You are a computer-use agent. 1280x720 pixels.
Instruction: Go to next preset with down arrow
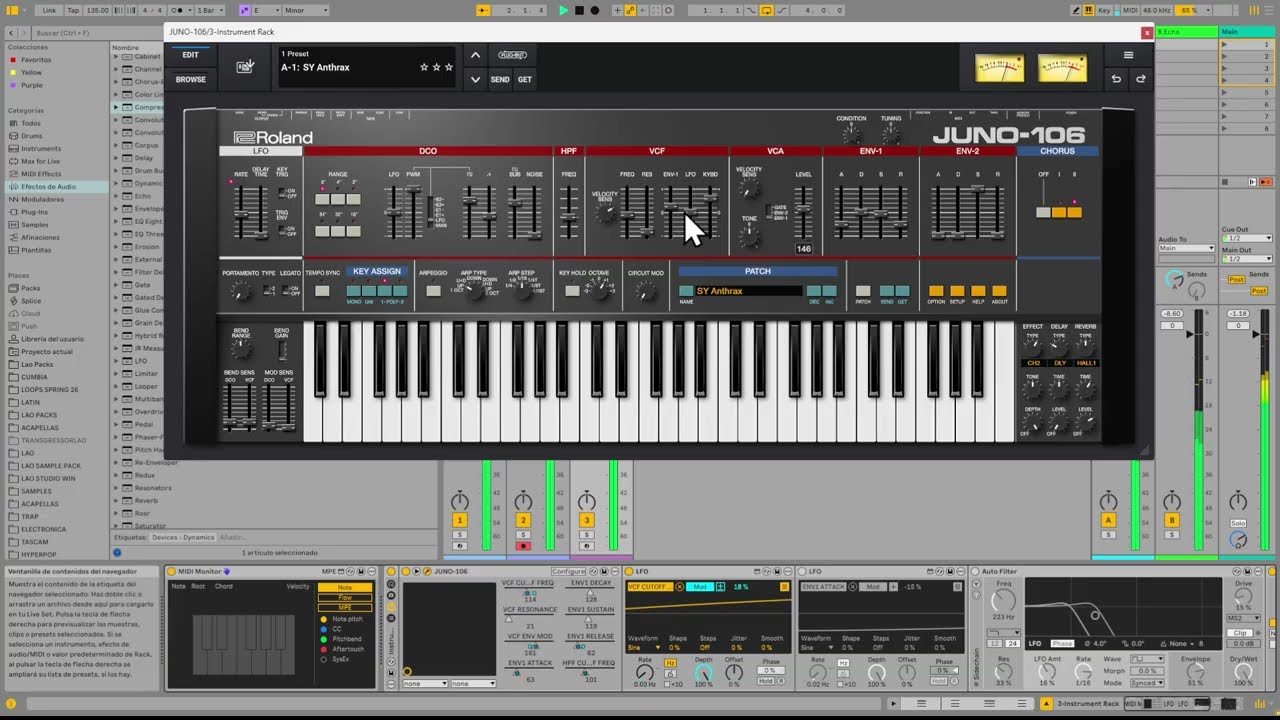475,79
